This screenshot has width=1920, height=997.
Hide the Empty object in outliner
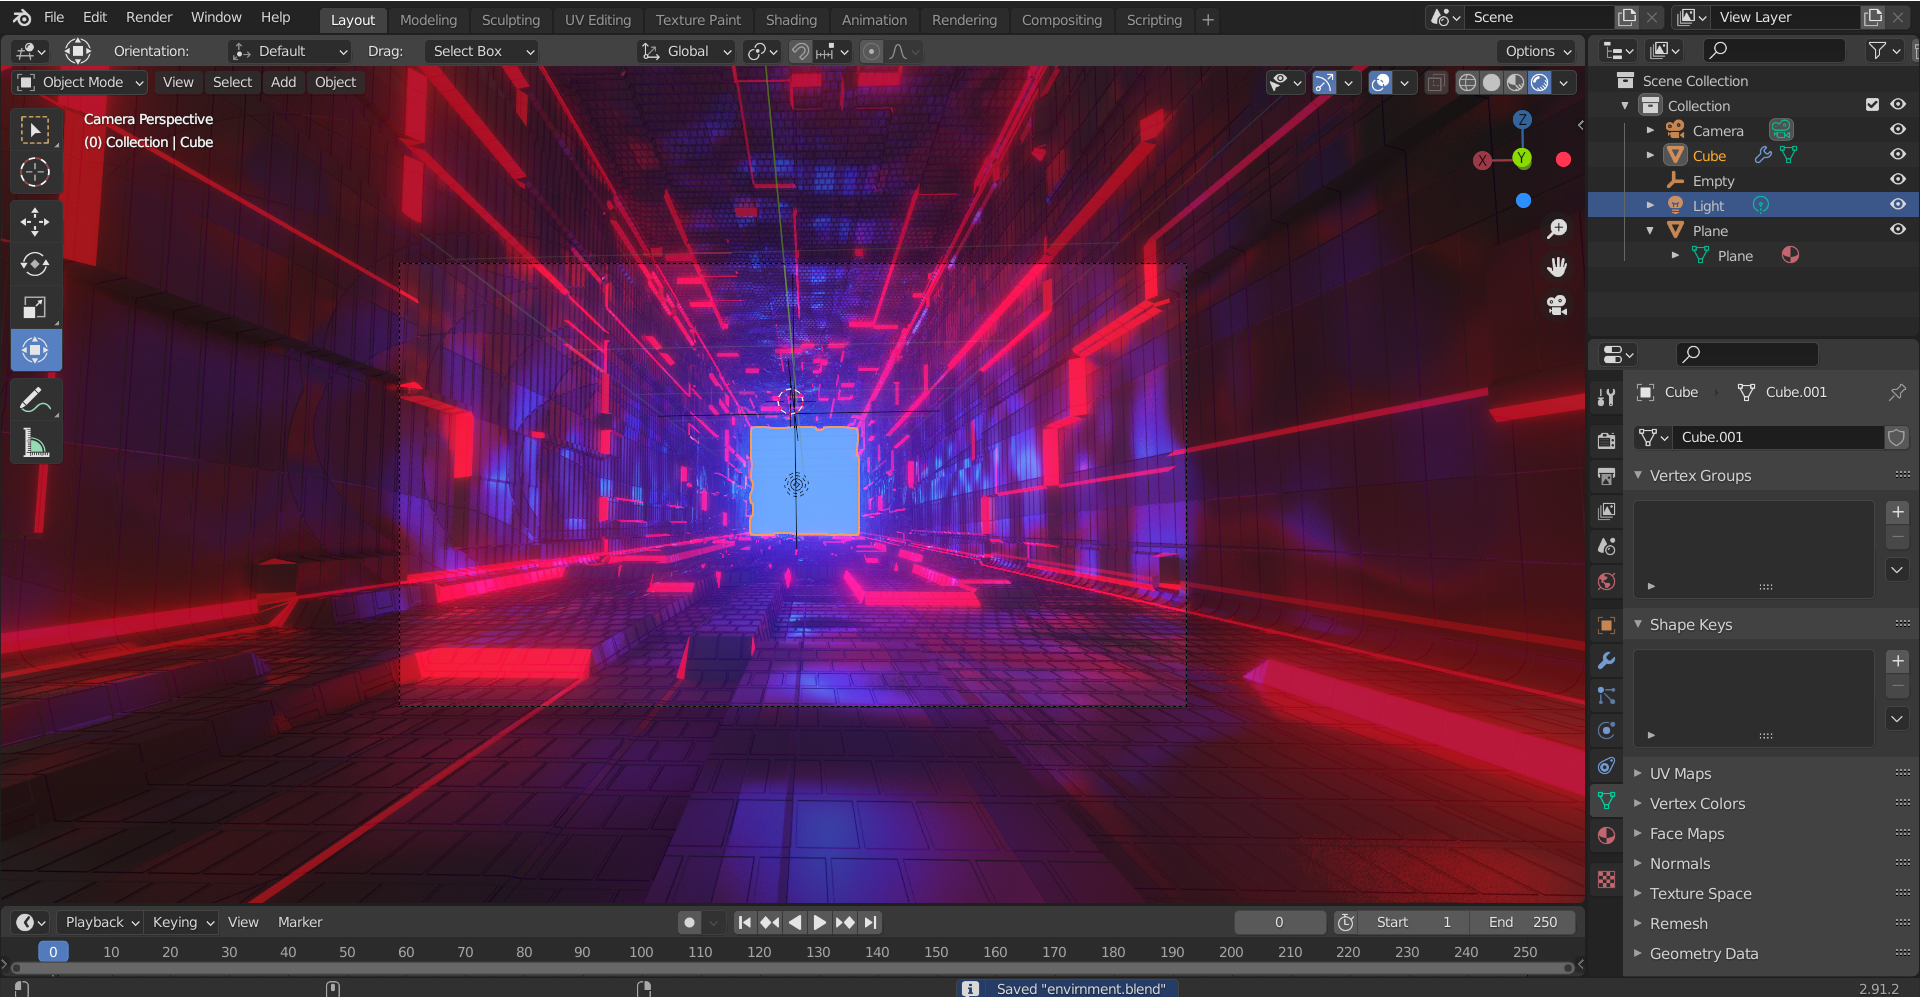pyautogui.click(x=1897, y=180)
